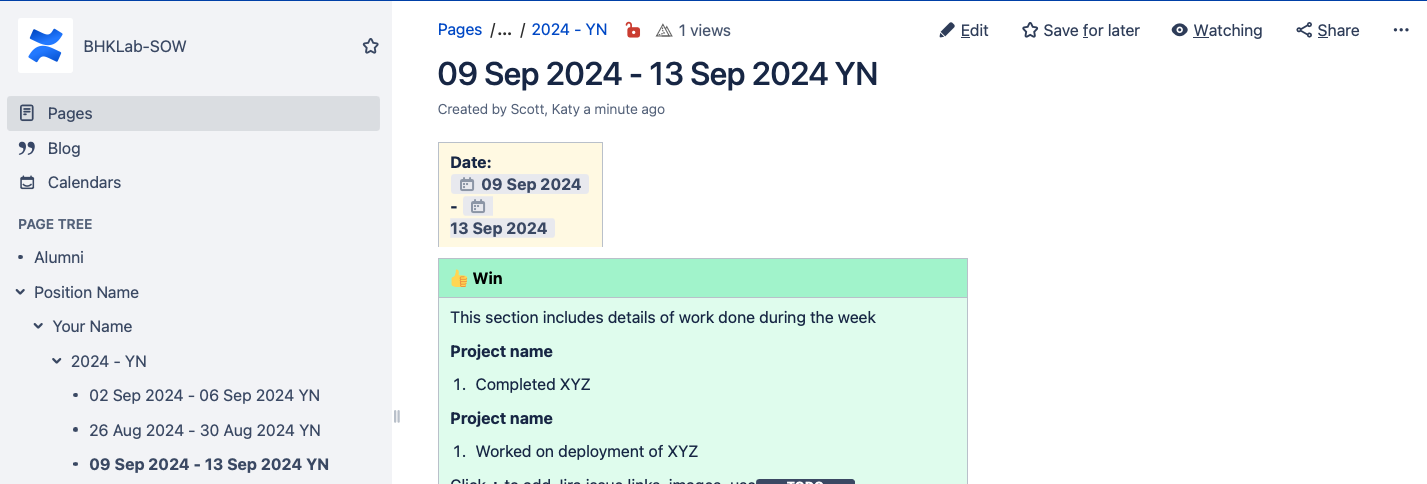1427x484 pixels.
Task: Toggle the Watching page status
Action: [1216, 30]
